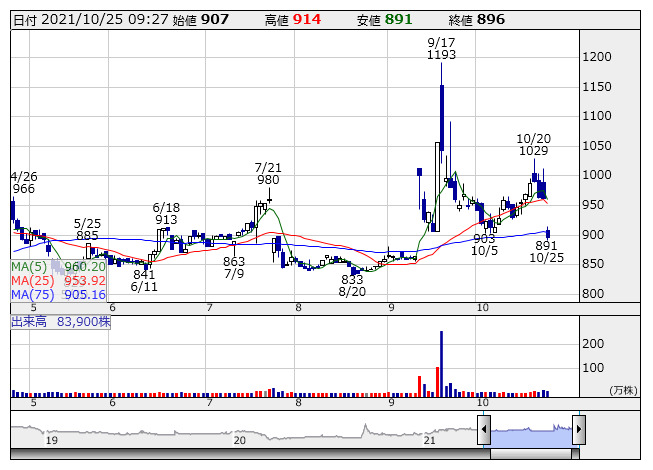
Task: Click the 9/17 peak label 1193
Action: pos(440,55)
